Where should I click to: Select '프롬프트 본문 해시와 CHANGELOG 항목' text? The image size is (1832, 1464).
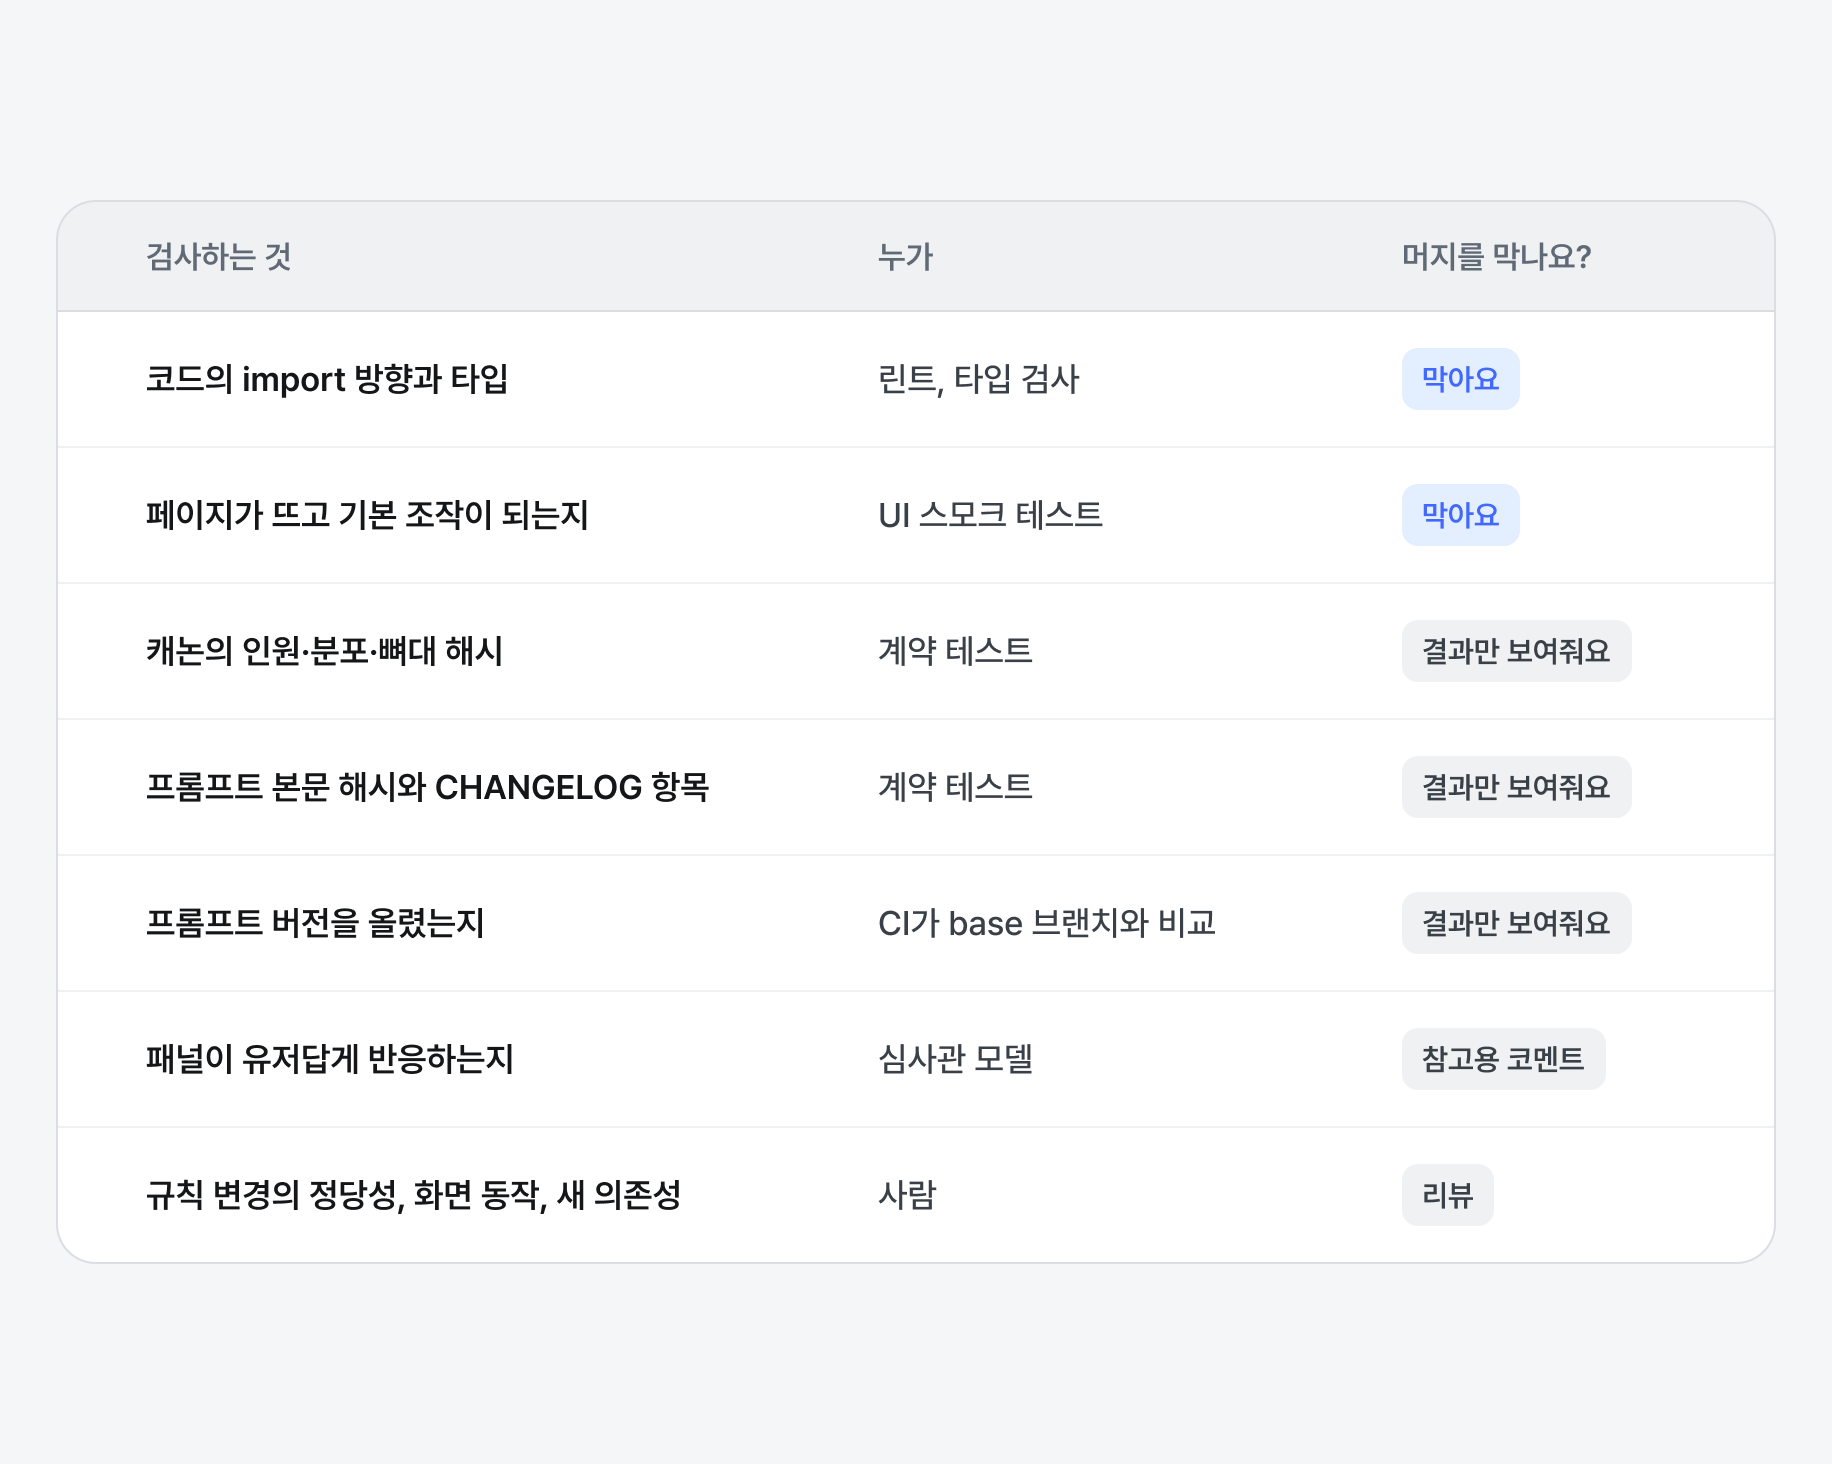[427, 787]
